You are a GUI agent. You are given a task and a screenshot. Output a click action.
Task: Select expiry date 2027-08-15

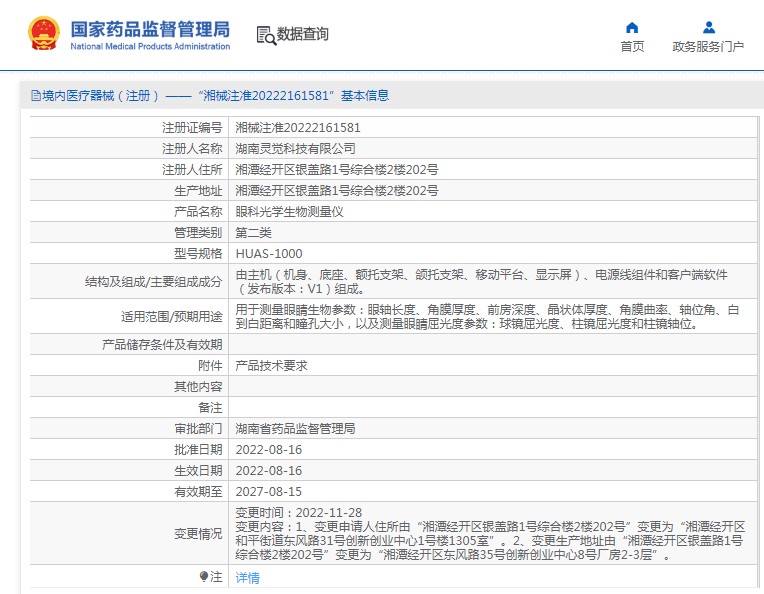click(269, 491)
